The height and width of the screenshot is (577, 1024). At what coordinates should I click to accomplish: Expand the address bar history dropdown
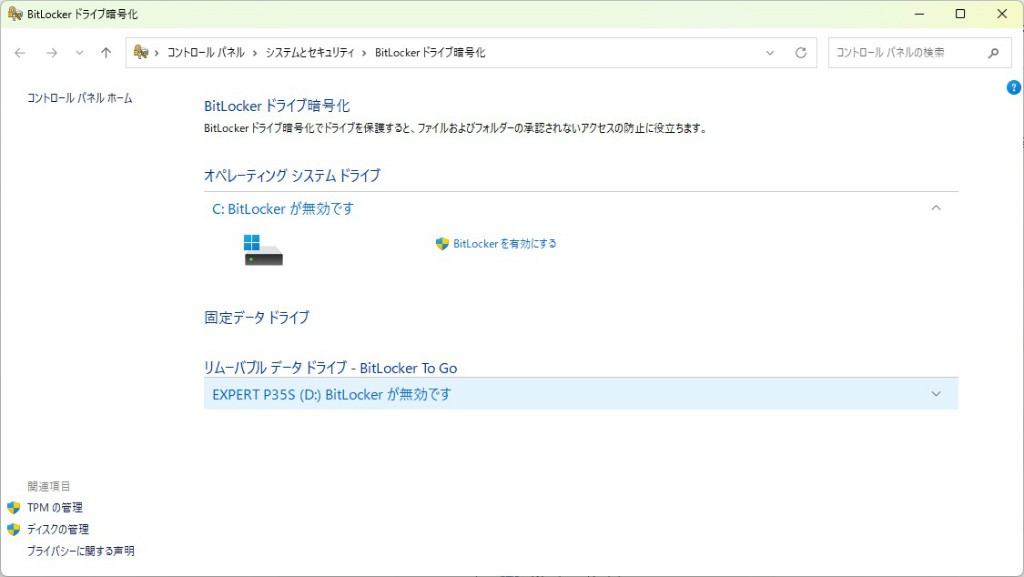pos(770,53)
